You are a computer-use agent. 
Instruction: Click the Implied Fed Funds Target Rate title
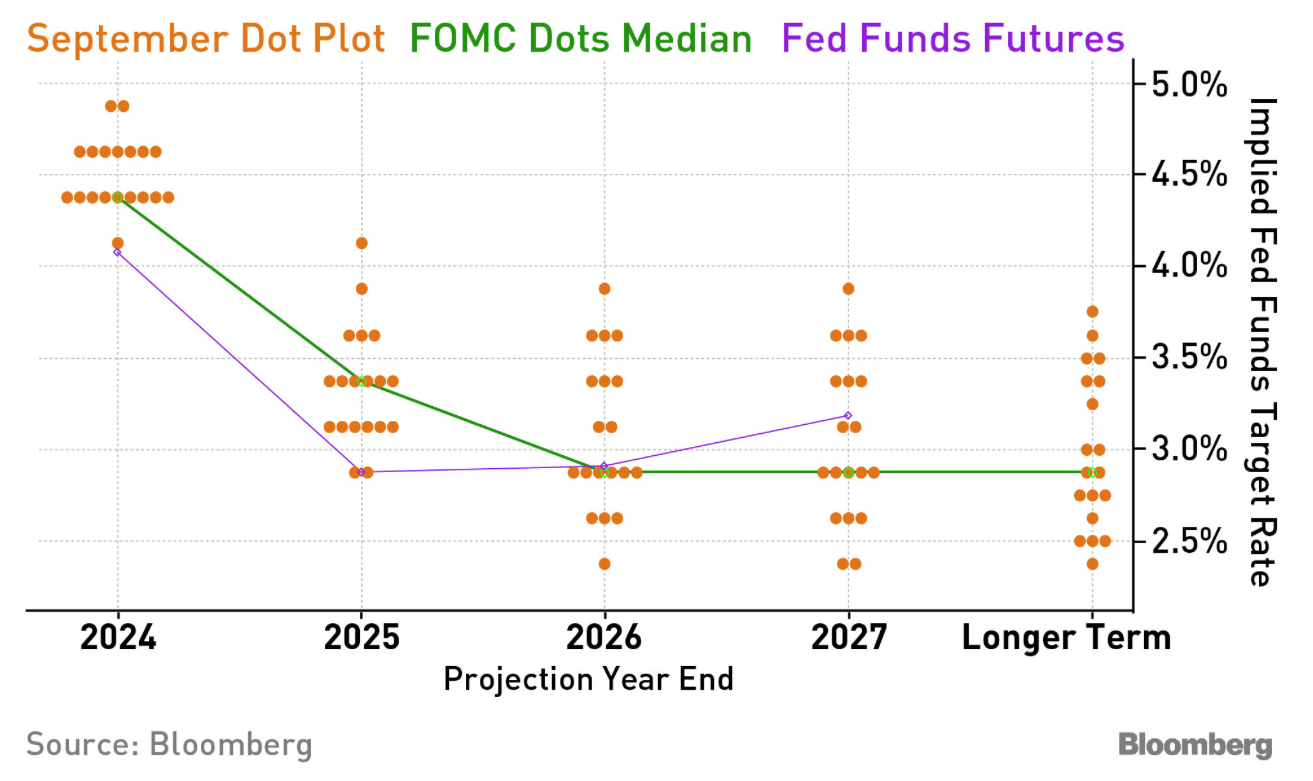click(1263, 342)
